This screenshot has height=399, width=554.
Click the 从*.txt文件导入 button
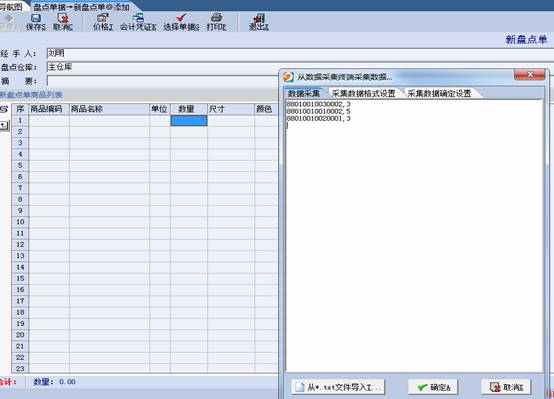pos(338,387)
